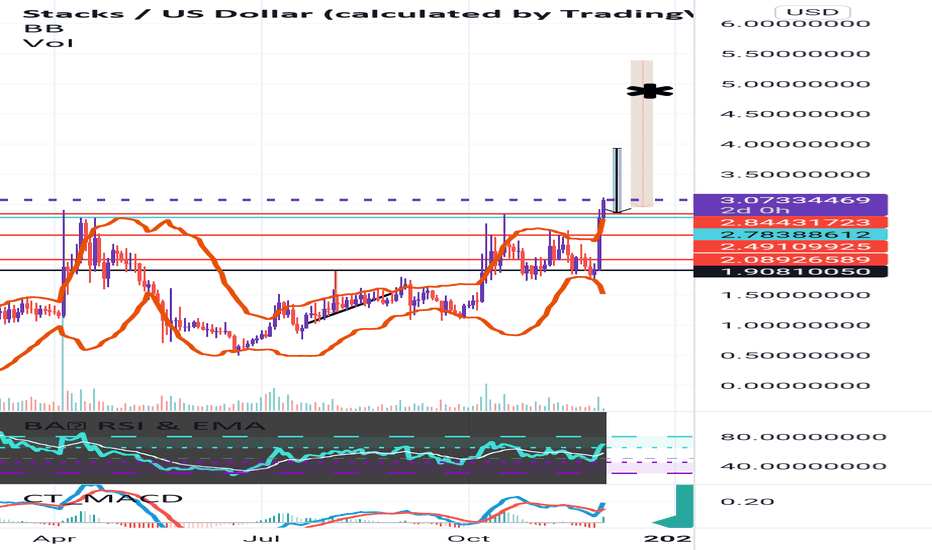Click the 5.00000000 price axis tick
This screenshot has height=550, width=932.
click(795, 84)
